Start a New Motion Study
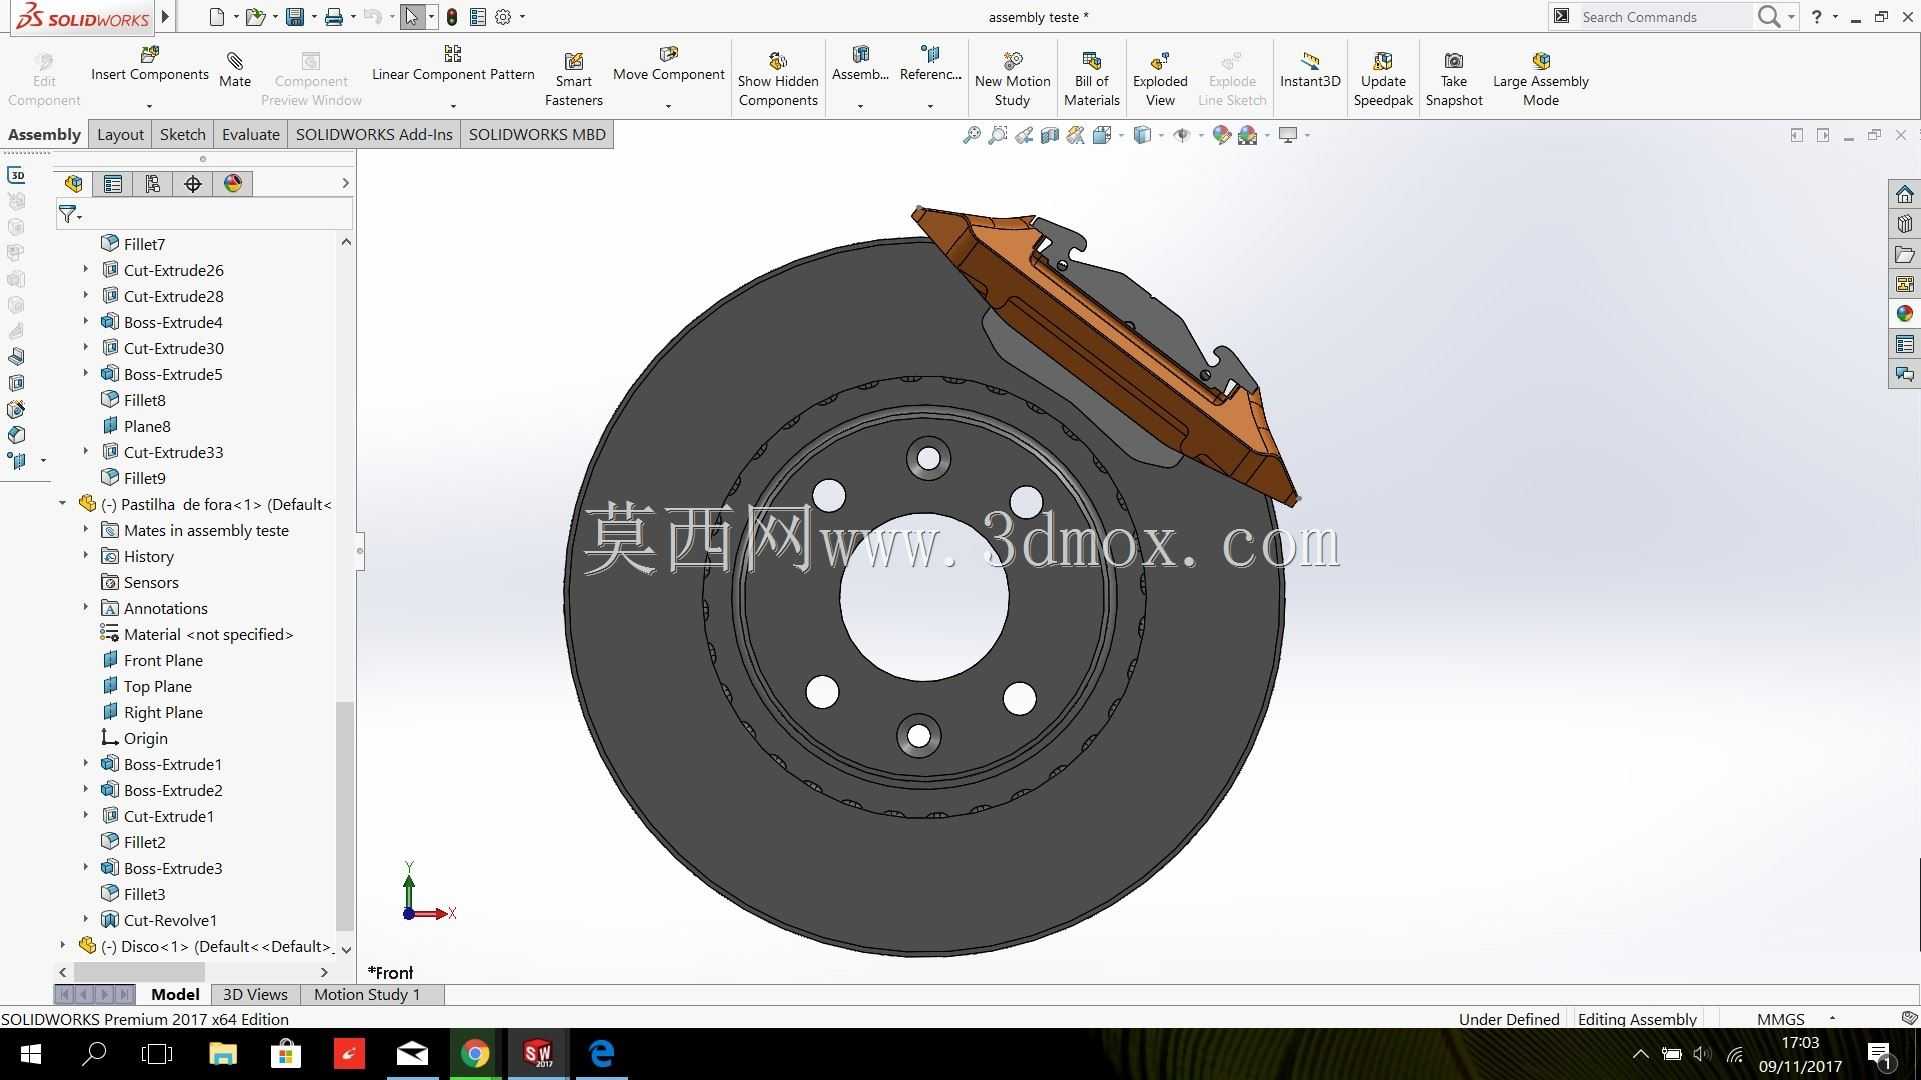Viewport: 1921px width, 1080px height. tap(1012, 80)
